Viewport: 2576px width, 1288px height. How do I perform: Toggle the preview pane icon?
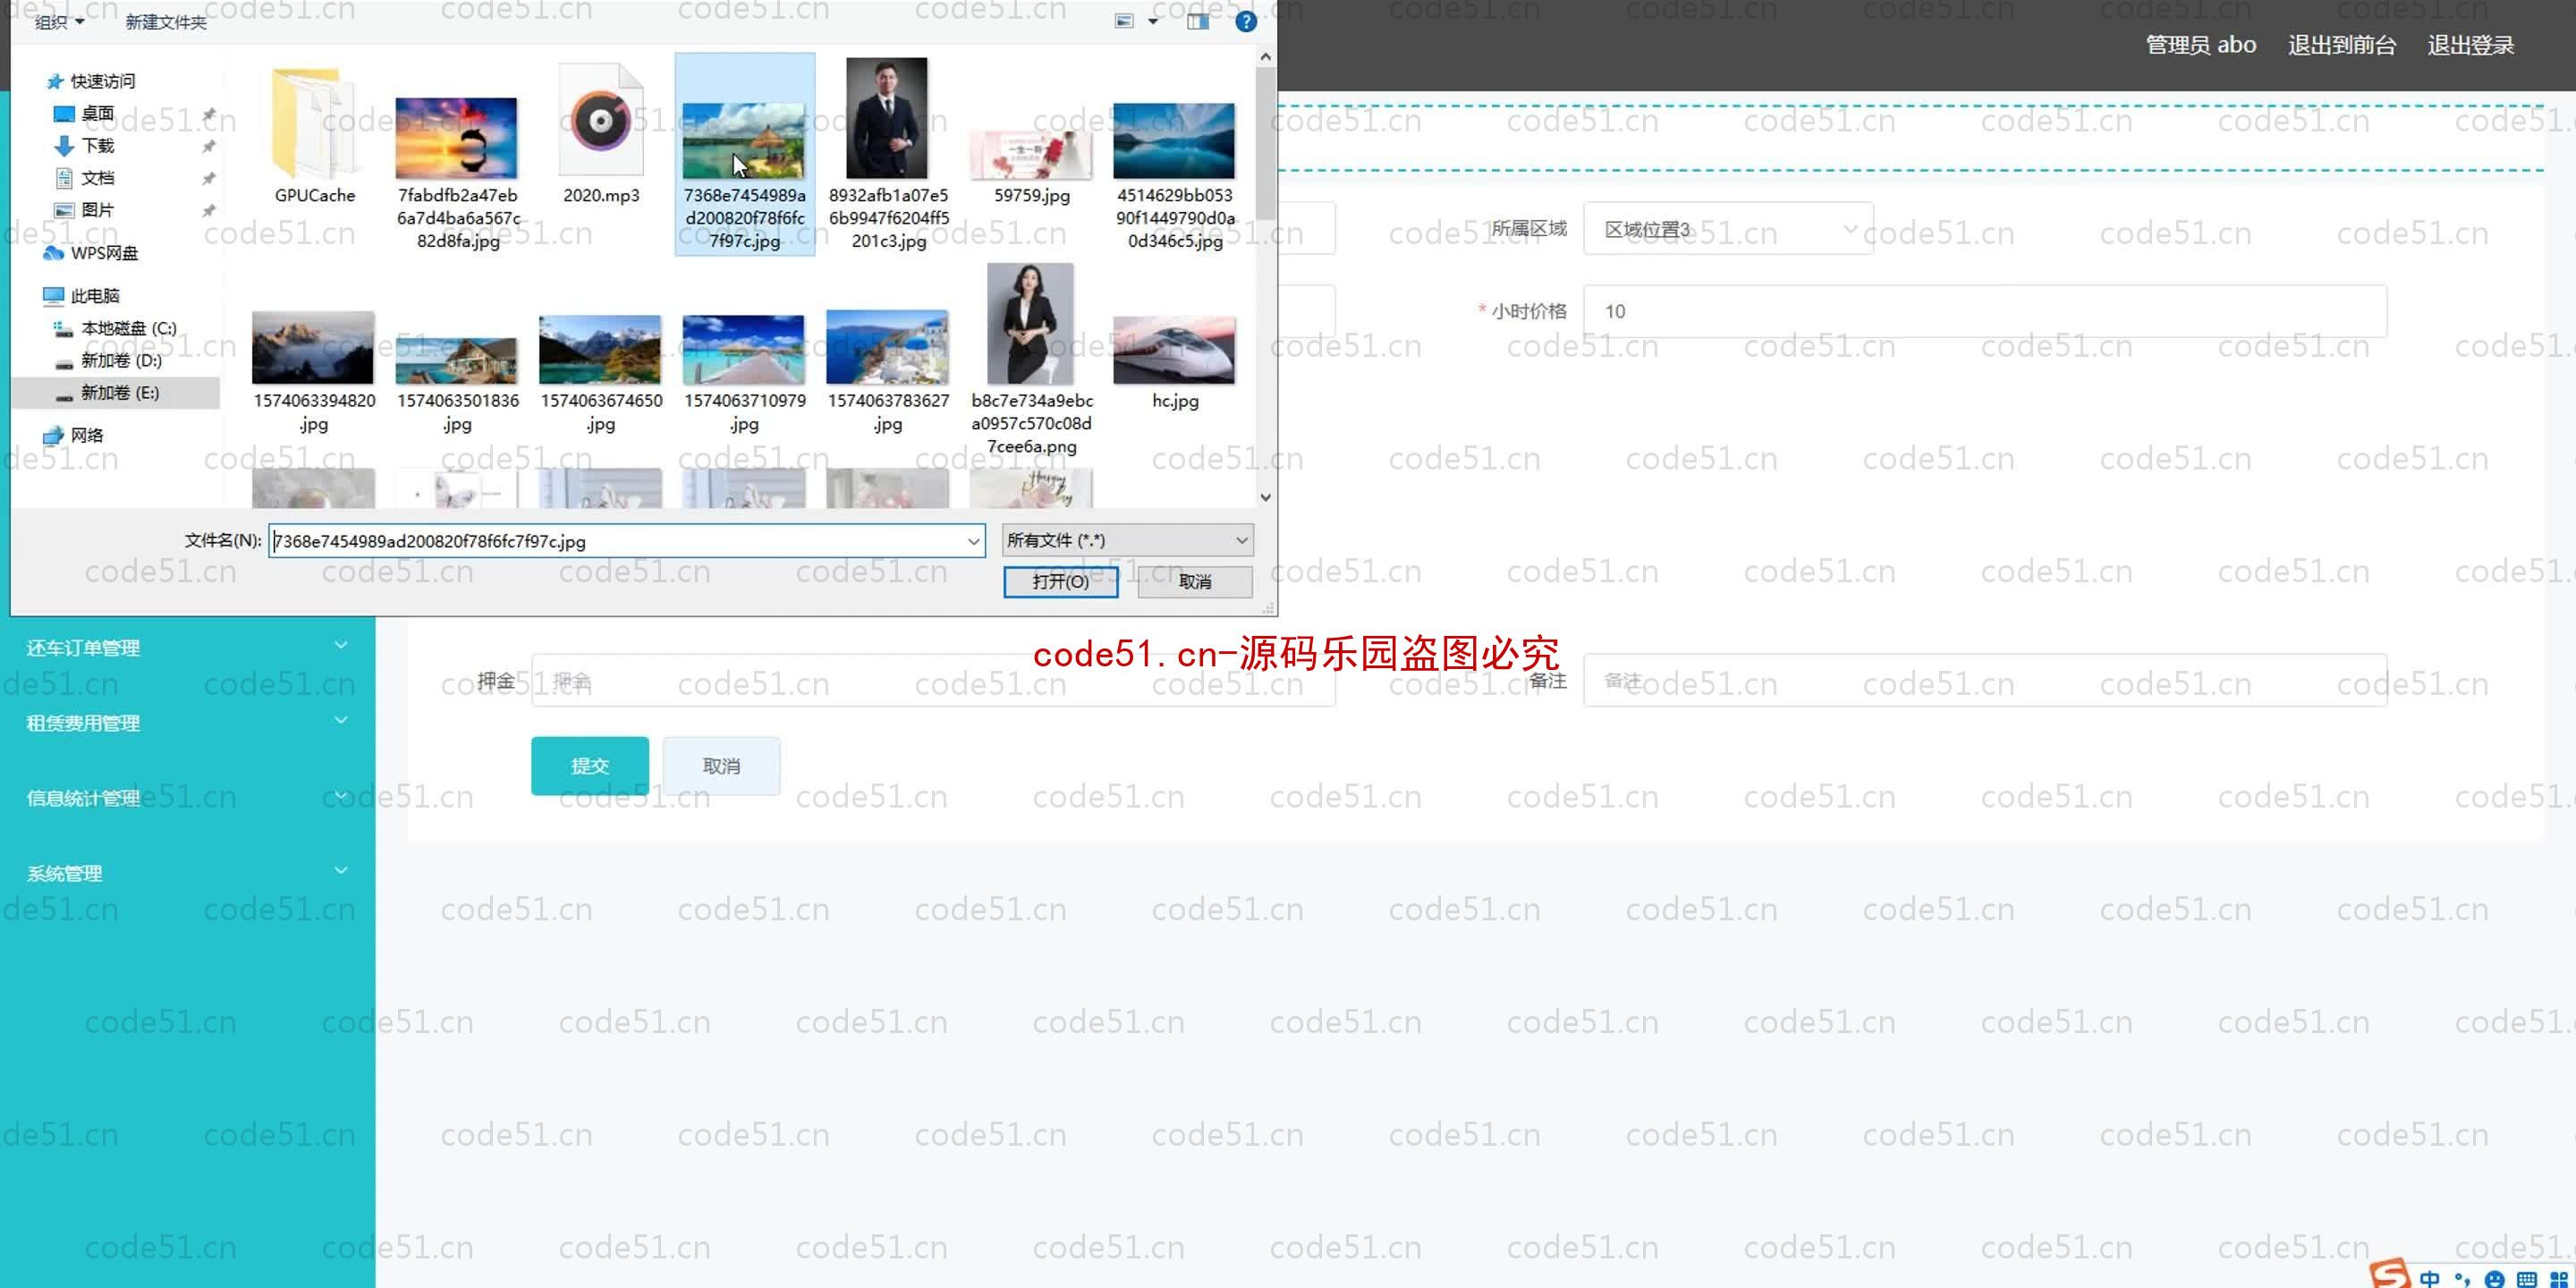[x=1197, y=21]
